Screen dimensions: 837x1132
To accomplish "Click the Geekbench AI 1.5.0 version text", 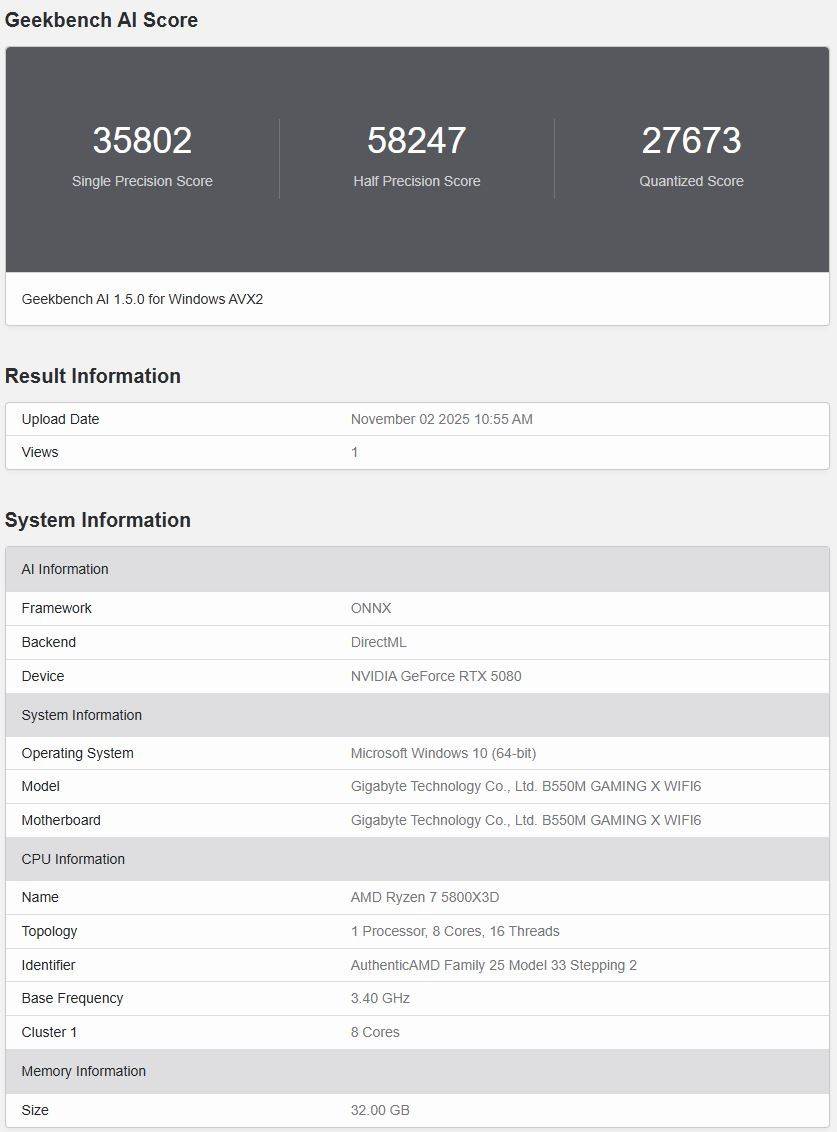I will (x=142, y=299).
